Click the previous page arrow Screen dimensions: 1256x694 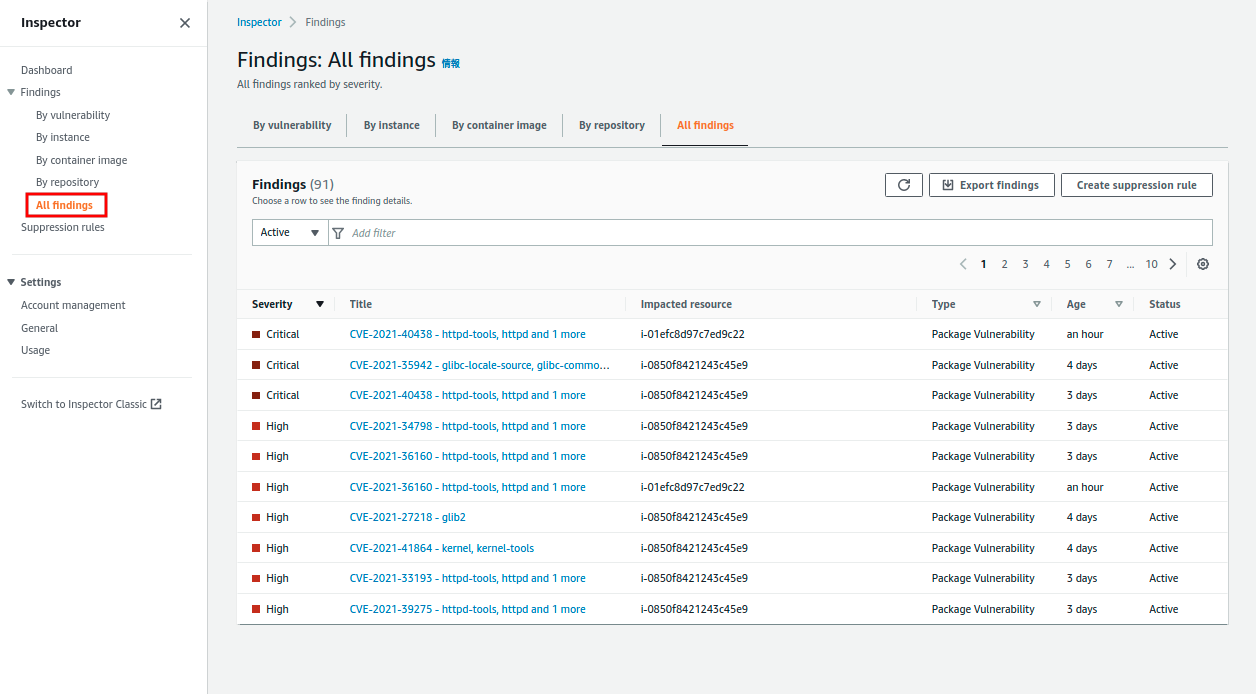click(963, 264)
